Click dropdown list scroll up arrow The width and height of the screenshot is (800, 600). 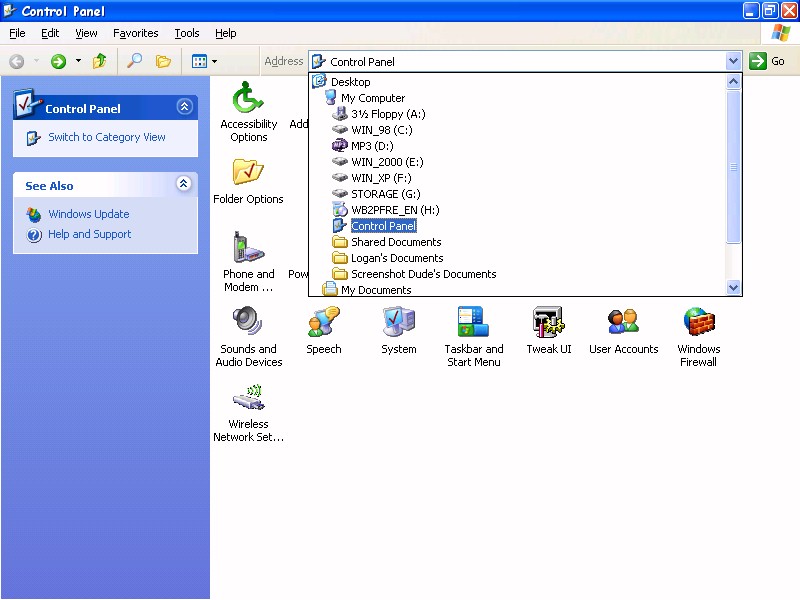click(x=733, y=82)
